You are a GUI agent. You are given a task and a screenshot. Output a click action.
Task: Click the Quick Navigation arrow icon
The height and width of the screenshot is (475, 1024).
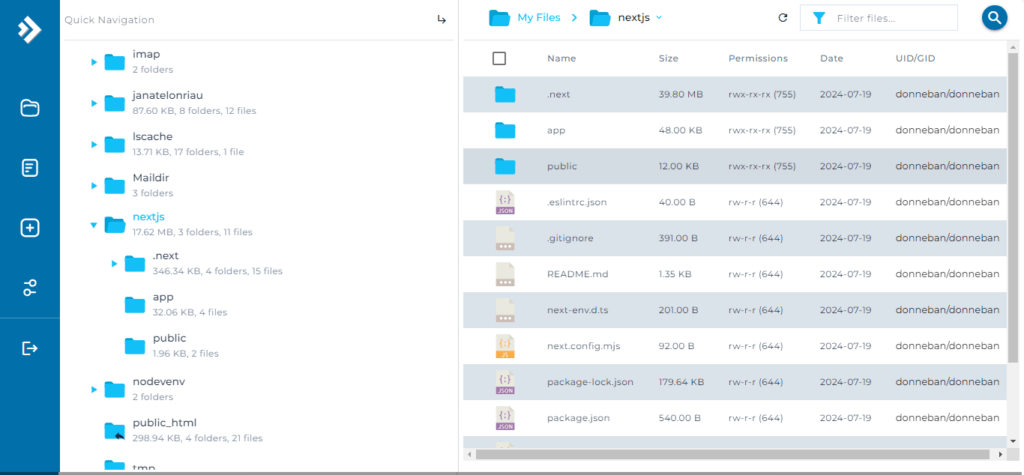(x=441, y=20)
